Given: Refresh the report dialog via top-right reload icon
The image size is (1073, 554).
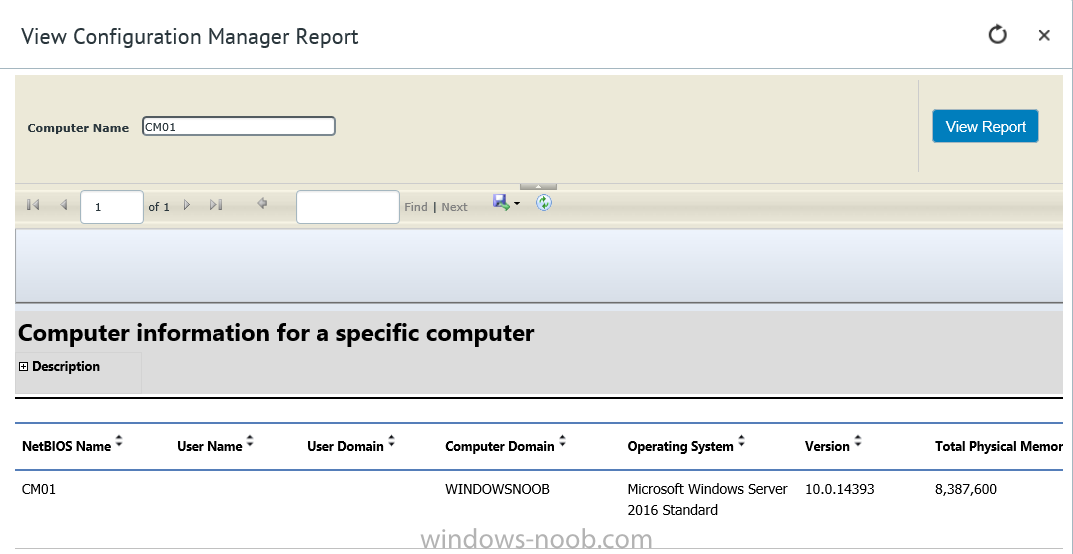Looking at the screenshot, I should pos(998,35).
